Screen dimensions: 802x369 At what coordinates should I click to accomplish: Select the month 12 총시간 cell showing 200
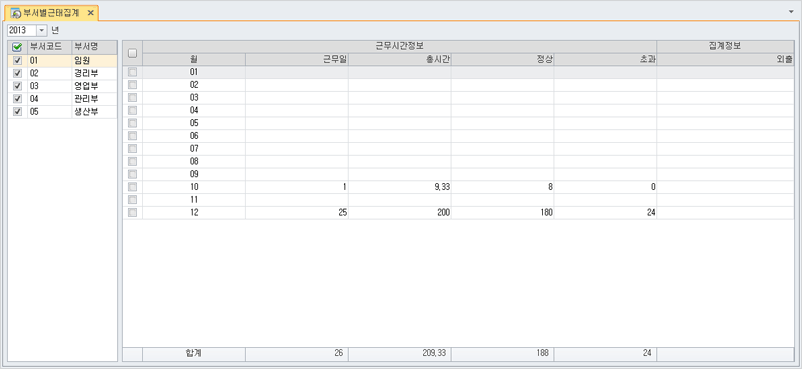tap(399, 212)
